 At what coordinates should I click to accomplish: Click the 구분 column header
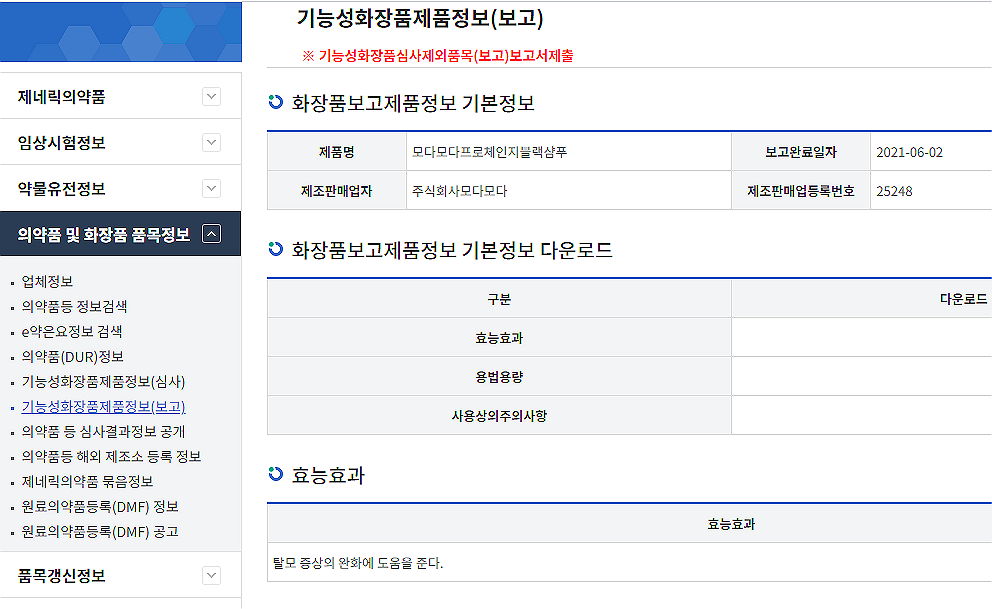pos(499,299)
